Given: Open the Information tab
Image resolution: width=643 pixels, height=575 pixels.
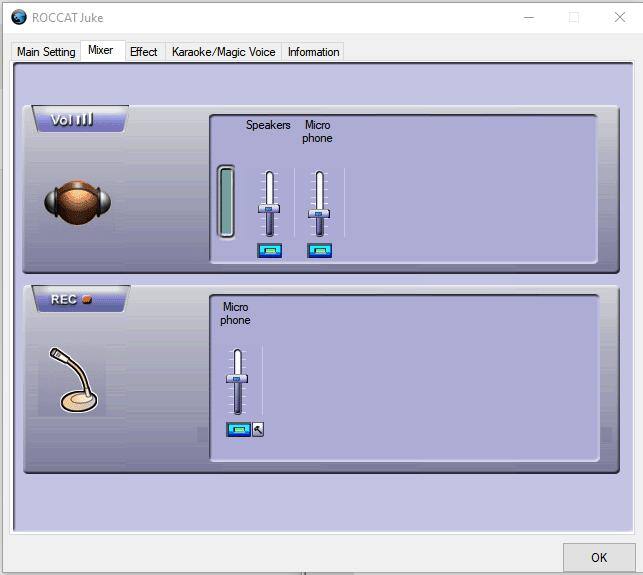Looking at the screenshot, I should (x=313, y=52).
